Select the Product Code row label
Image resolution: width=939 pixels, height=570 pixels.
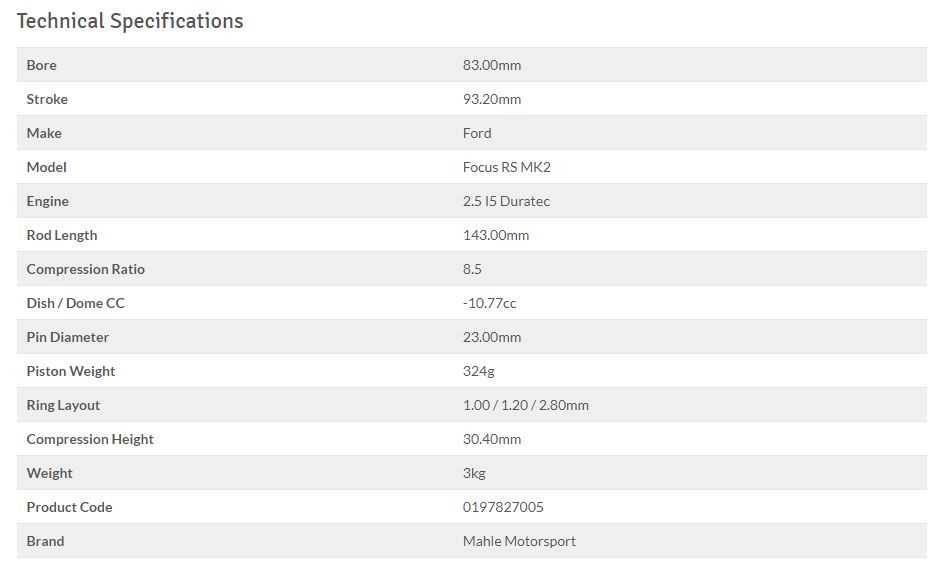coord(69,508)
